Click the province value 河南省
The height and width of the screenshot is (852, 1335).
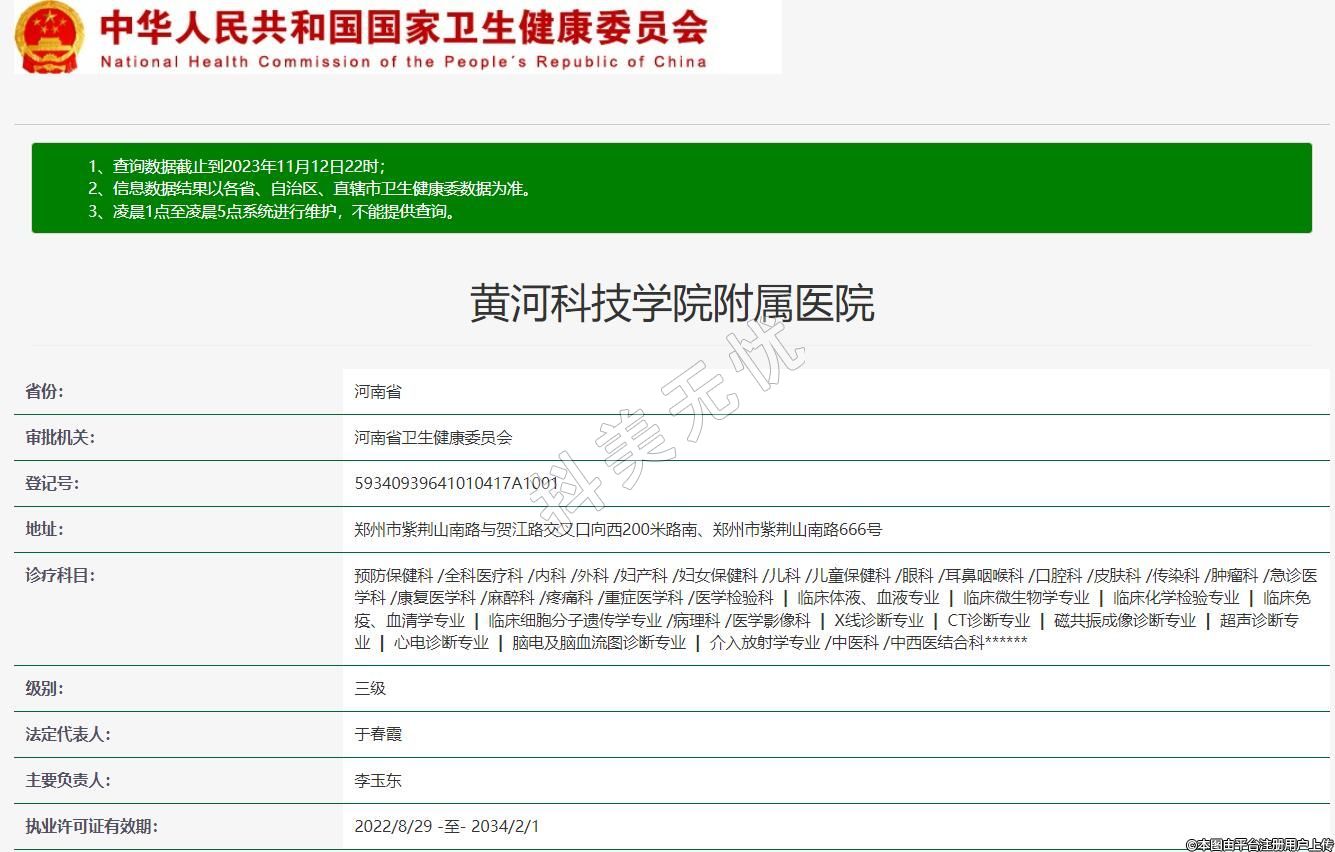[378, 391]
